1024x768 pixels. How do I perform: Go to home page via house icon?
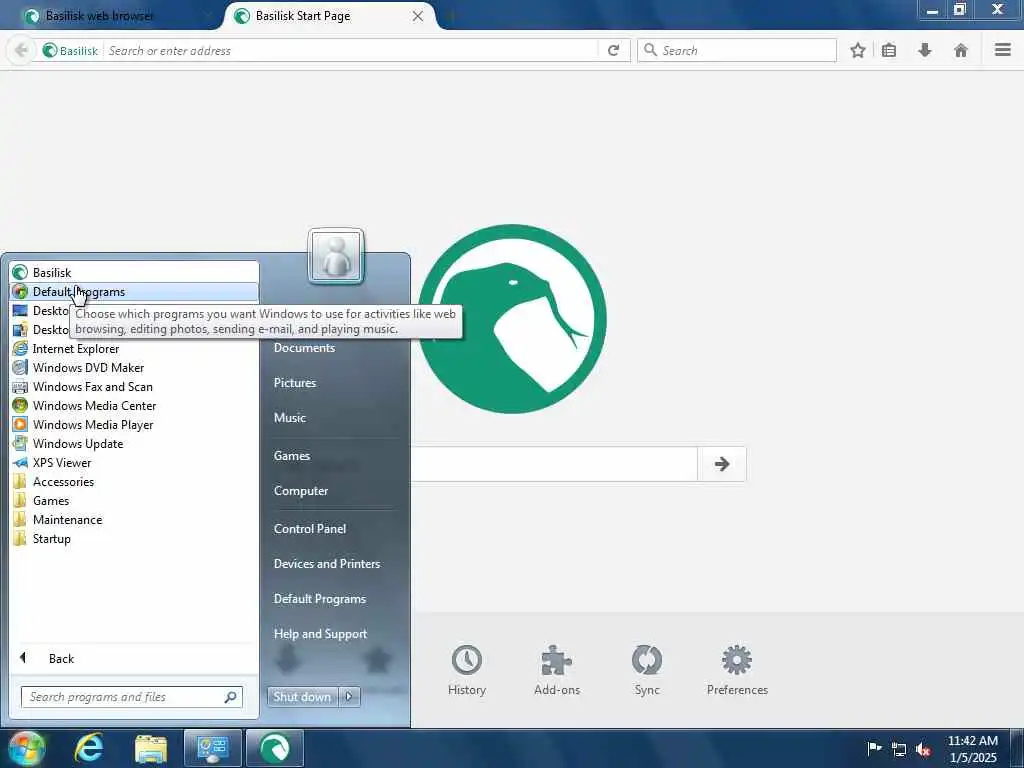pos(961,50)
